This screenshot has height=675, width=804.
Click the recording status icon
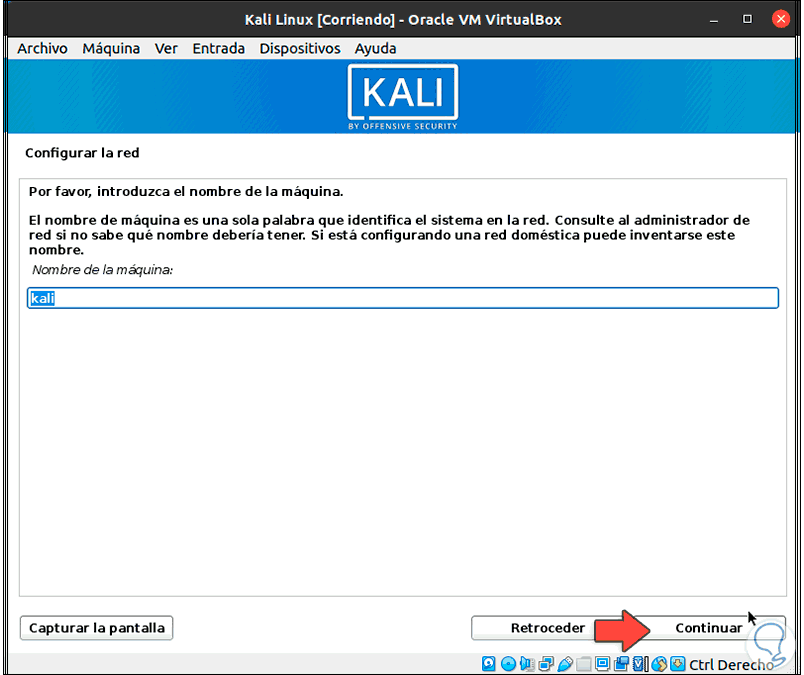621,664
